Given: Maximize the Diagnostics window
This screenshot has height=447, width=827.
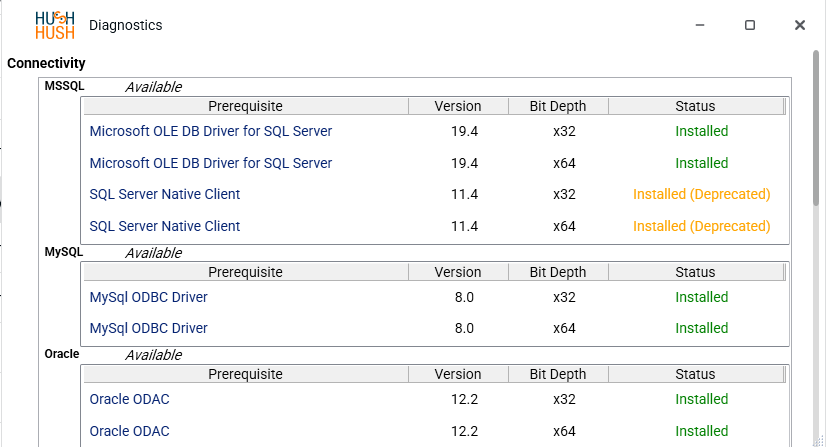Looking at the screenshot, I should coord(750,25).
